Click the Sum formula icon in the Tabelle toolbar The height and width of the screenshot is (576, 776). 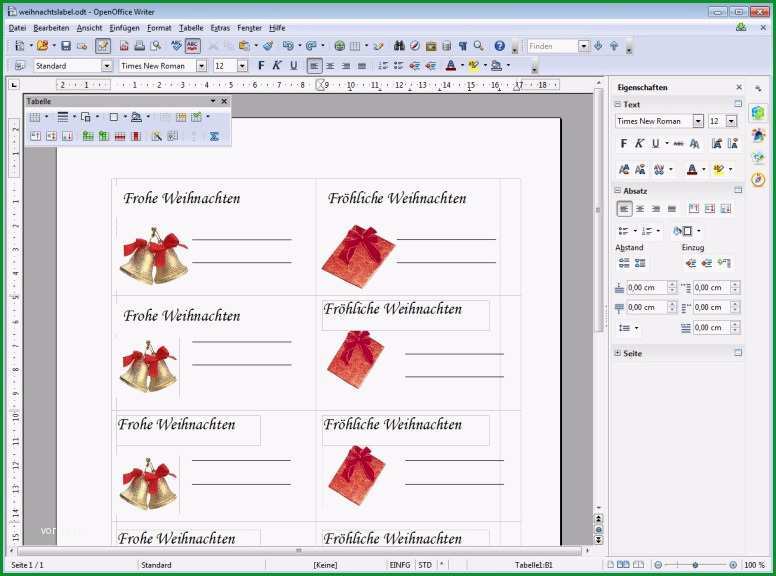coord(214,136)
